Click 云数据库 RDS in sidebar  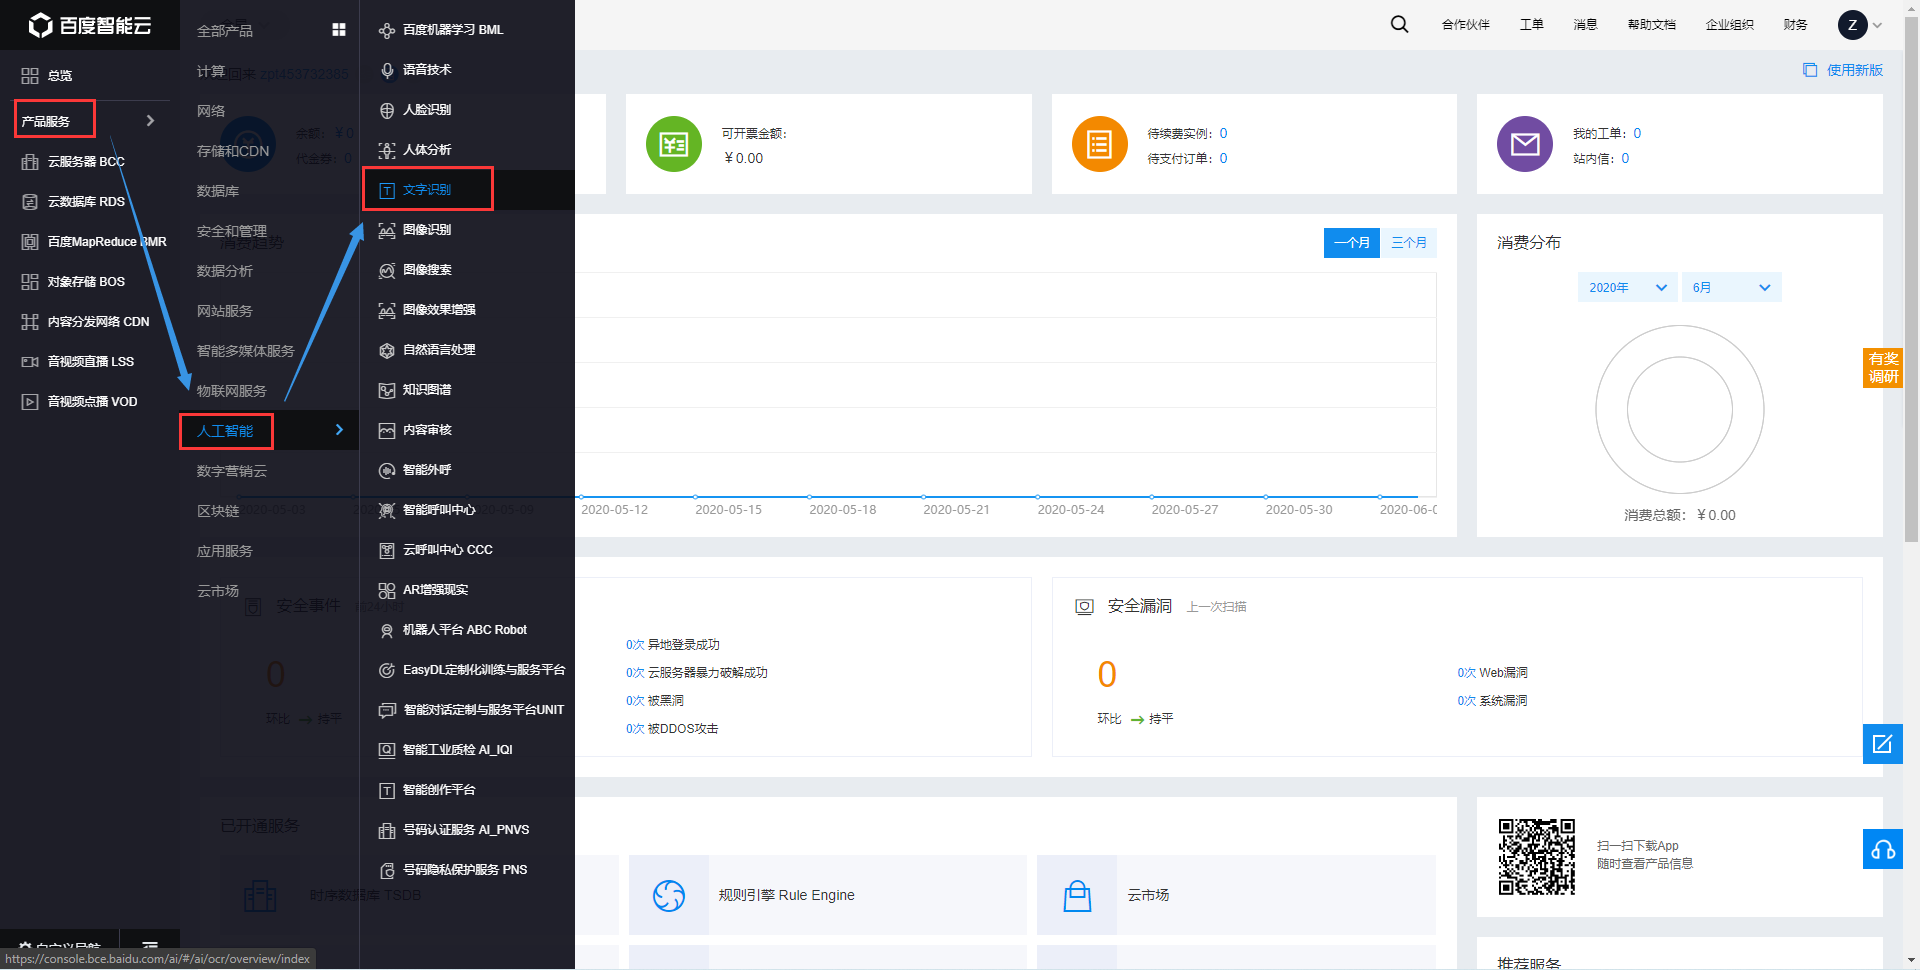86,202
